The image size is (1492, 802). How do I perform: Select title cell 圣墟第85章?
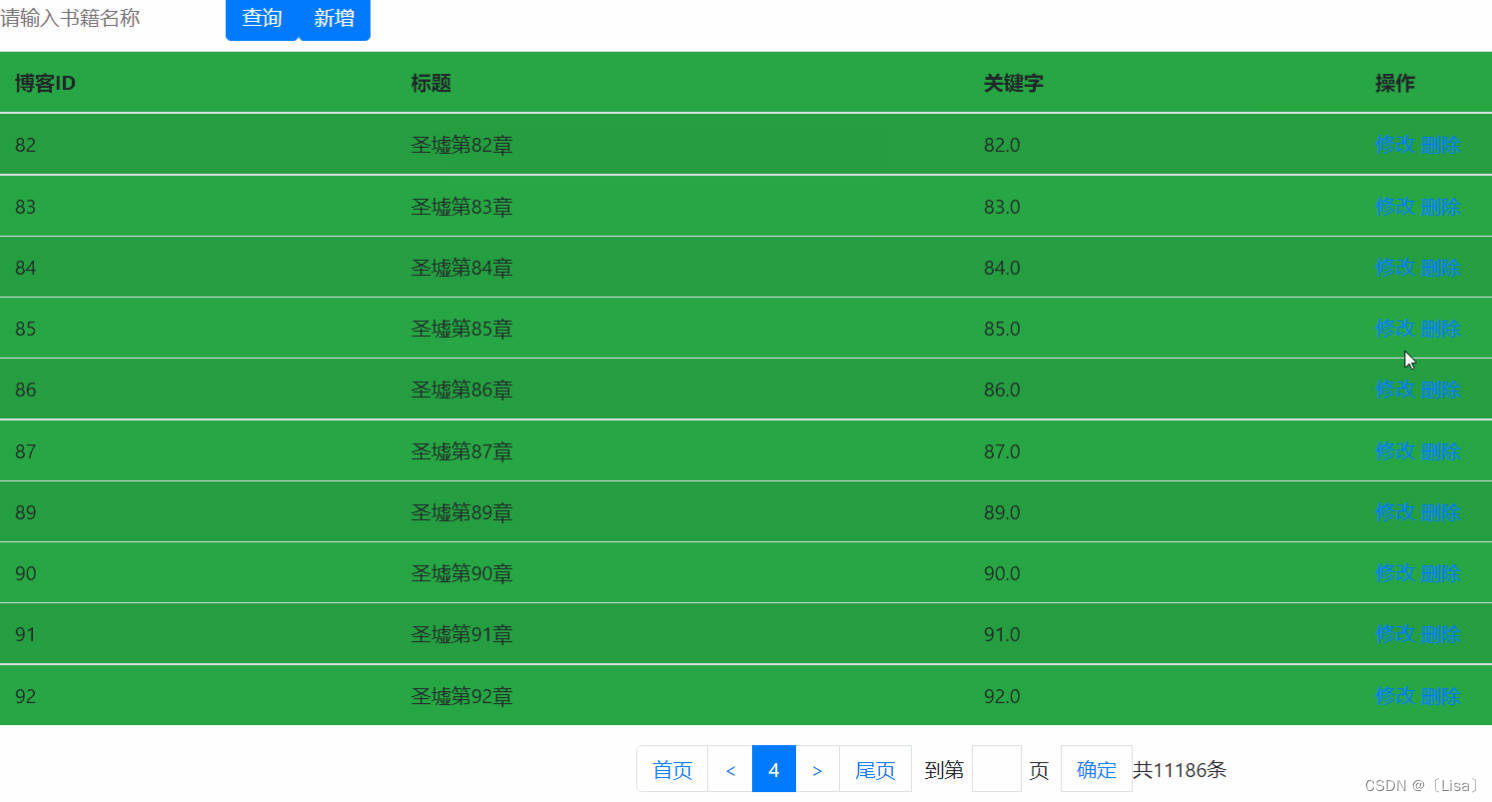pyautogui.click(x=462, y=329)
